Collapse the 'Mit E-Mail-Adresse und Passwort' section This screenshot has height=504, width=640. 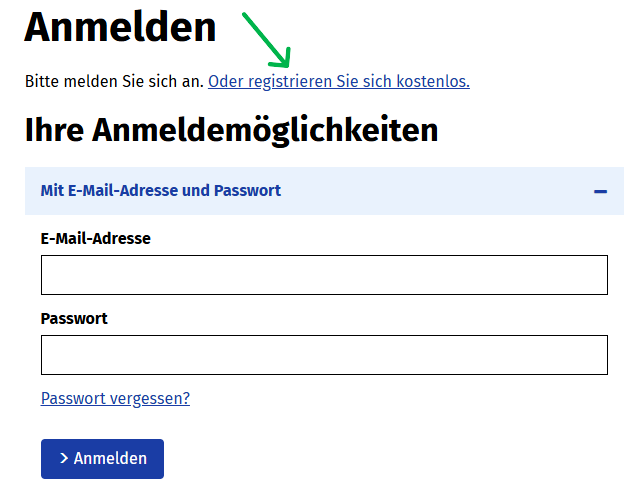(x=600, y=191)
